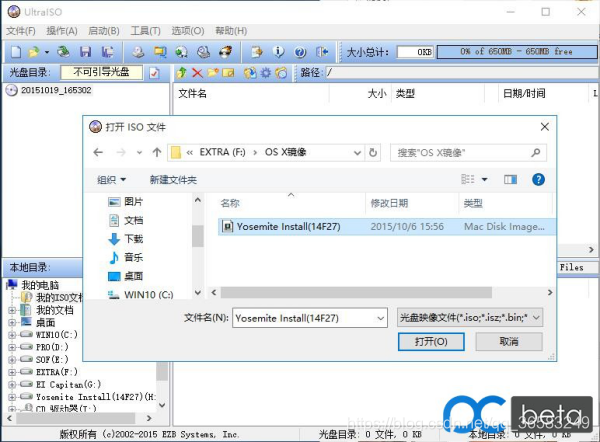Expand the Open icon's dropdown arrow in toolbar
600x442 pixels.
pyautogui.click(x=47, y=52)
